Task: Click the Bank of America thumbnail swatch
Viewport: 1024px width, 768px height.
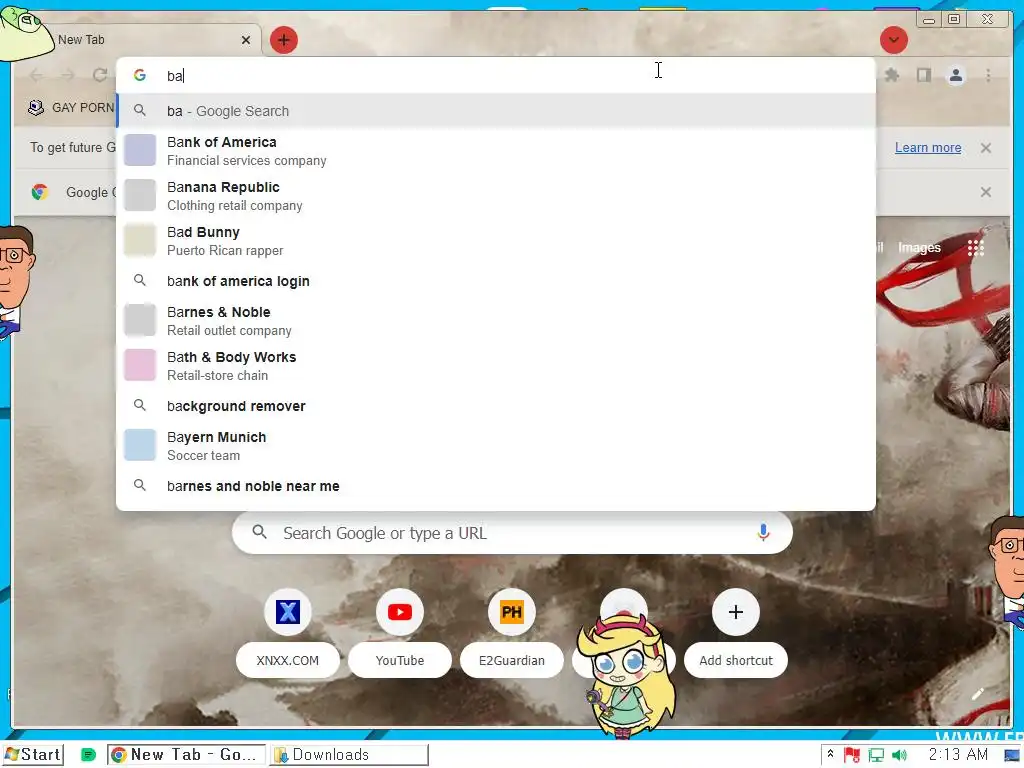Action: click(x=140, y=150)
